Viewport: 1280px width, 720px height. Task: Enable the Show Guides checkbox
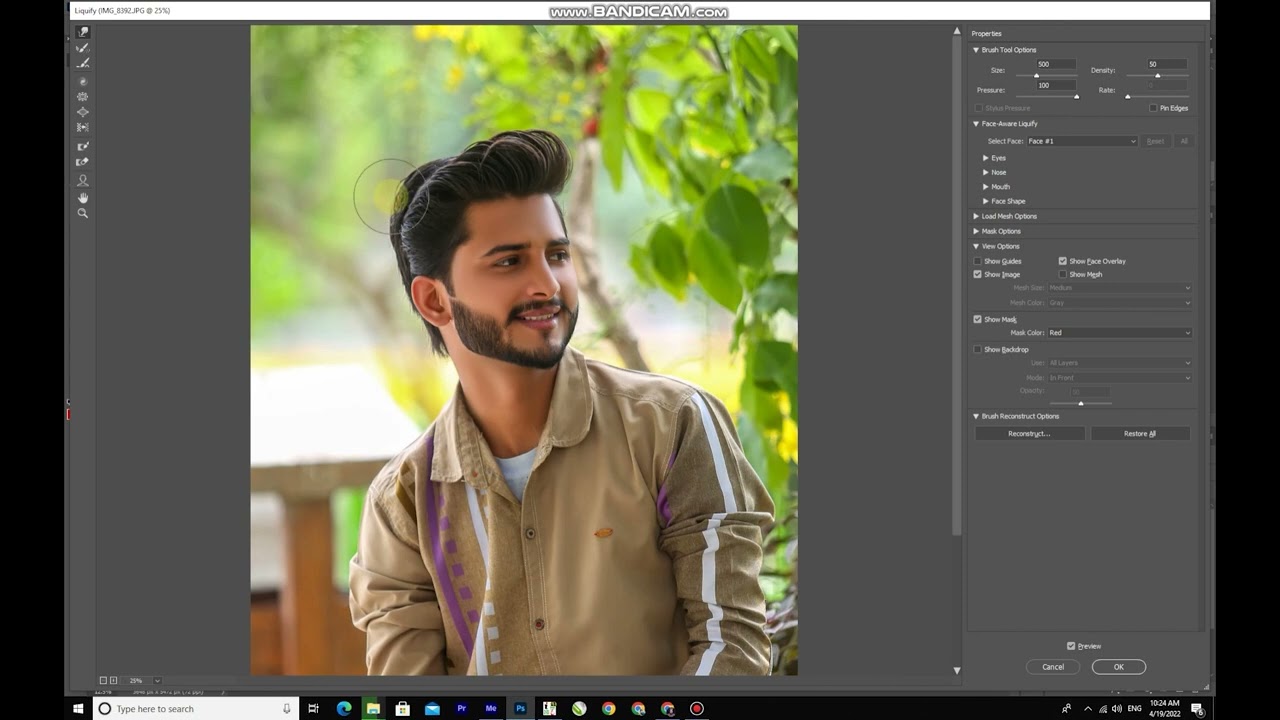(978, 261)
